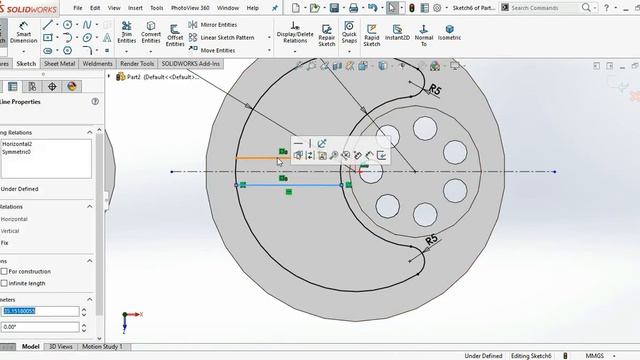This screenshot has width=640, height=360.
Task: Select the Smart Dimension tool
Action: [23, 32]
